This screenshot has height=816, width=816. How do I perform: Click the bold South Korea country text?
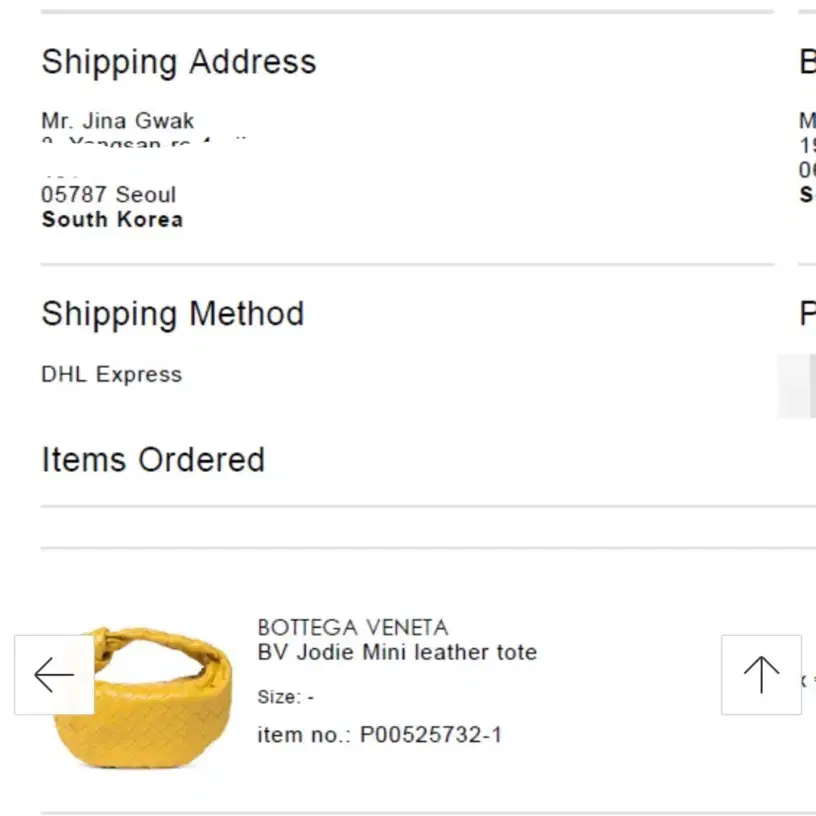click(x=112, y=220)
